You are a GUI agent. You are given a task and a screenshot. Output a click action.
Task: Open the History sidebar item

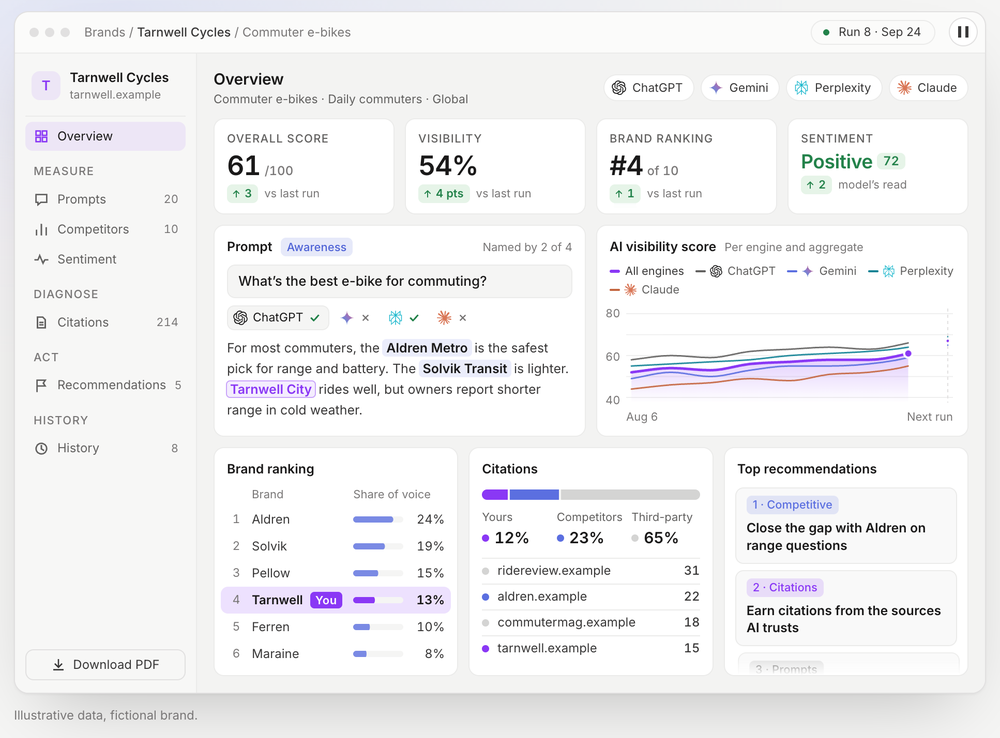105,448
